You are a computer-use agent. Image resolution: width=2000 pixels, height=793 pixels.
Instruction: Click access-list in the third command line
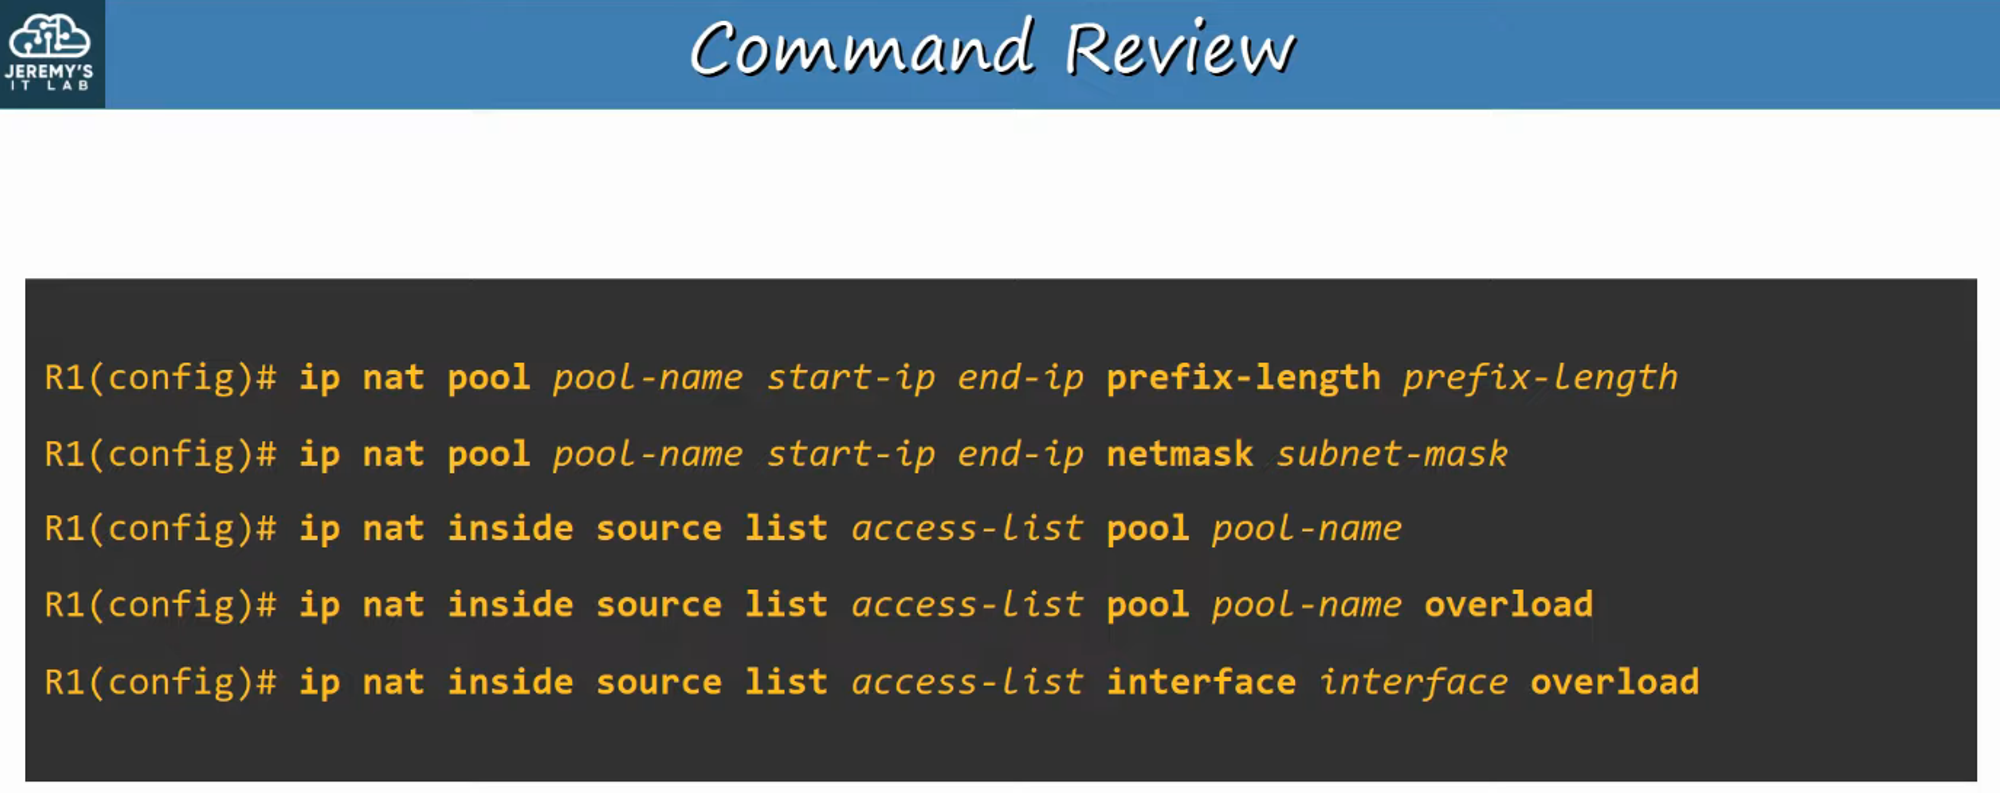pos(966,528)
